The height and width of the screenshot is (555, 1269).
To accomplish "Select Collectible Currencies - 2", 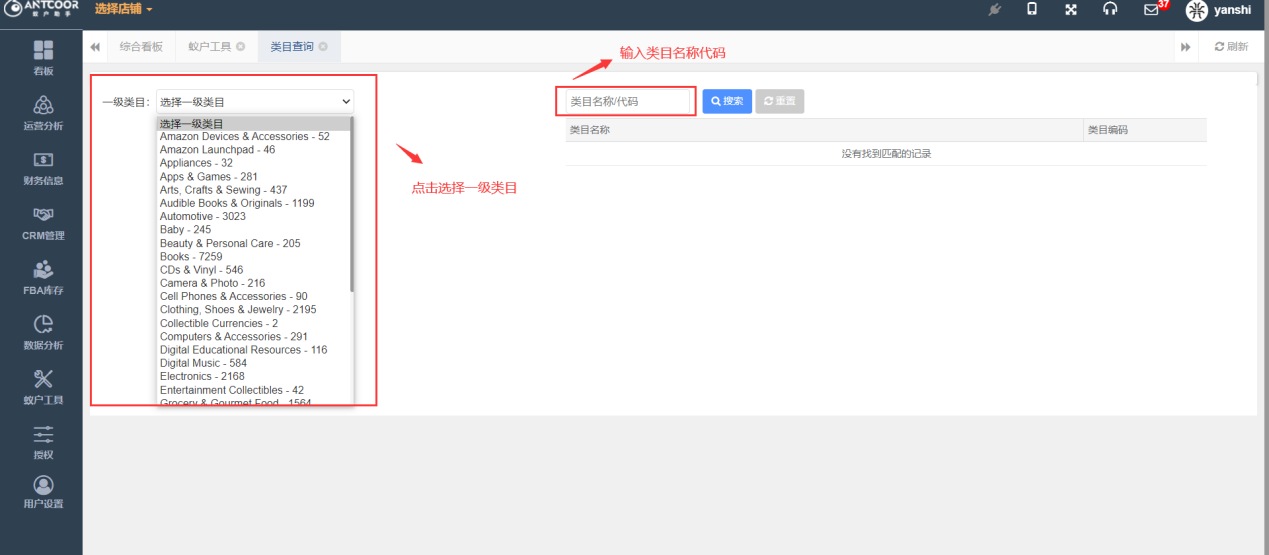I will (x=253, y=323).
